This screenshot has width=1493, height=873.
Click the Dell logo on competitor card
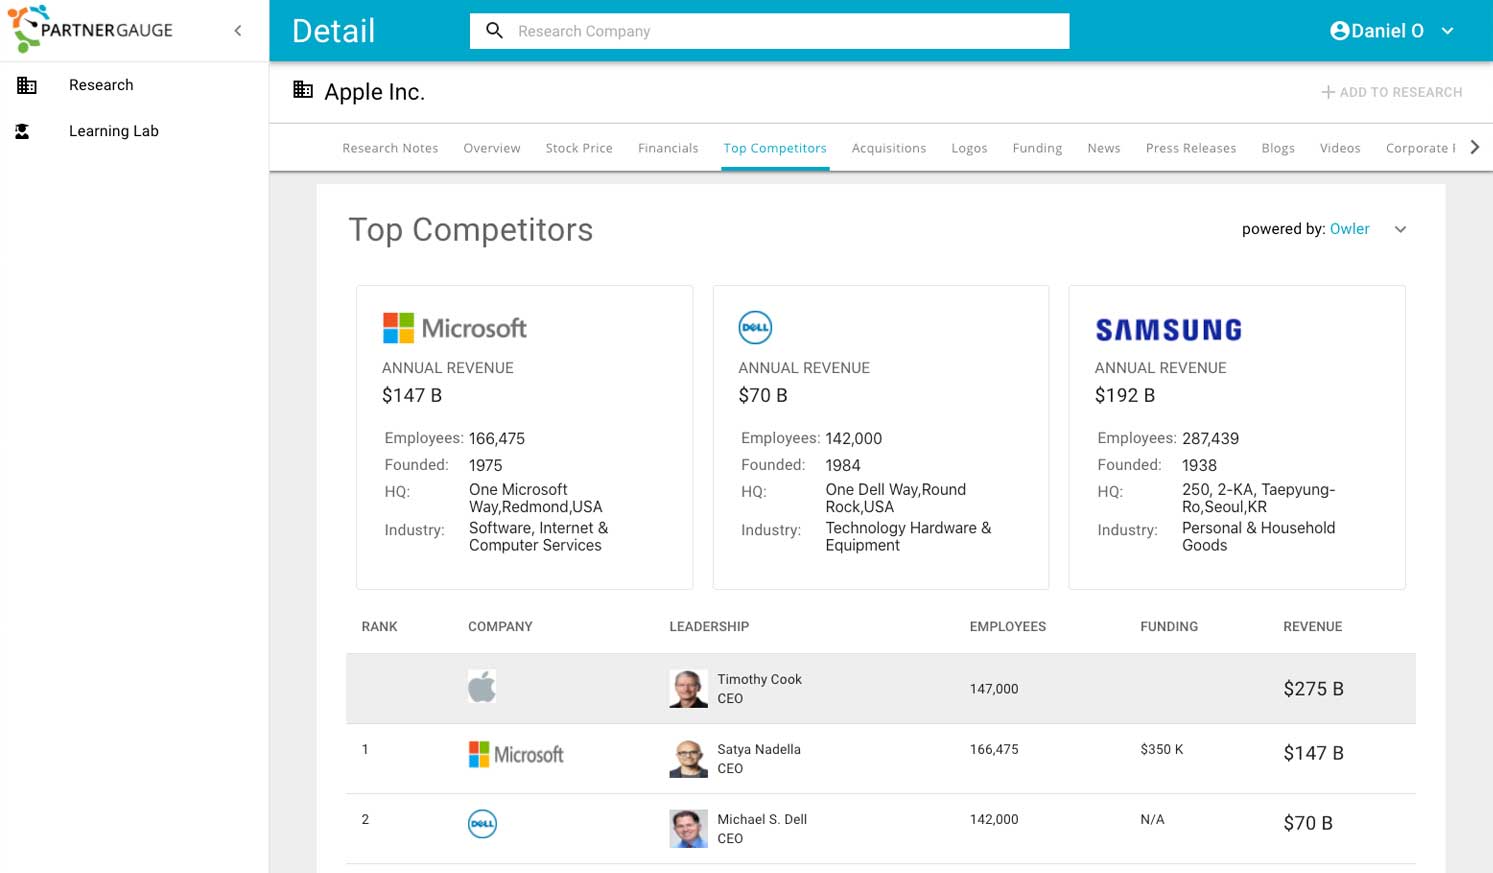click(755, 327)
